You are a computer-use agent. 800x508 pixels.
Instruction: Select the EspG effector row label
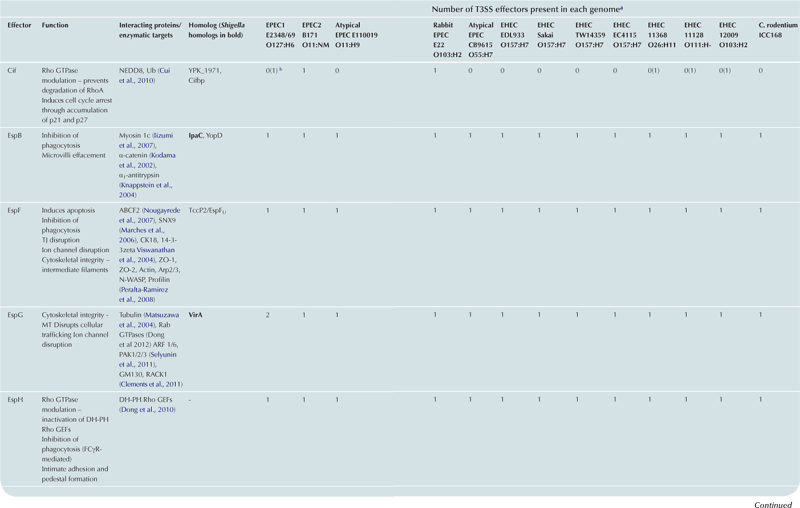point(15,314)
